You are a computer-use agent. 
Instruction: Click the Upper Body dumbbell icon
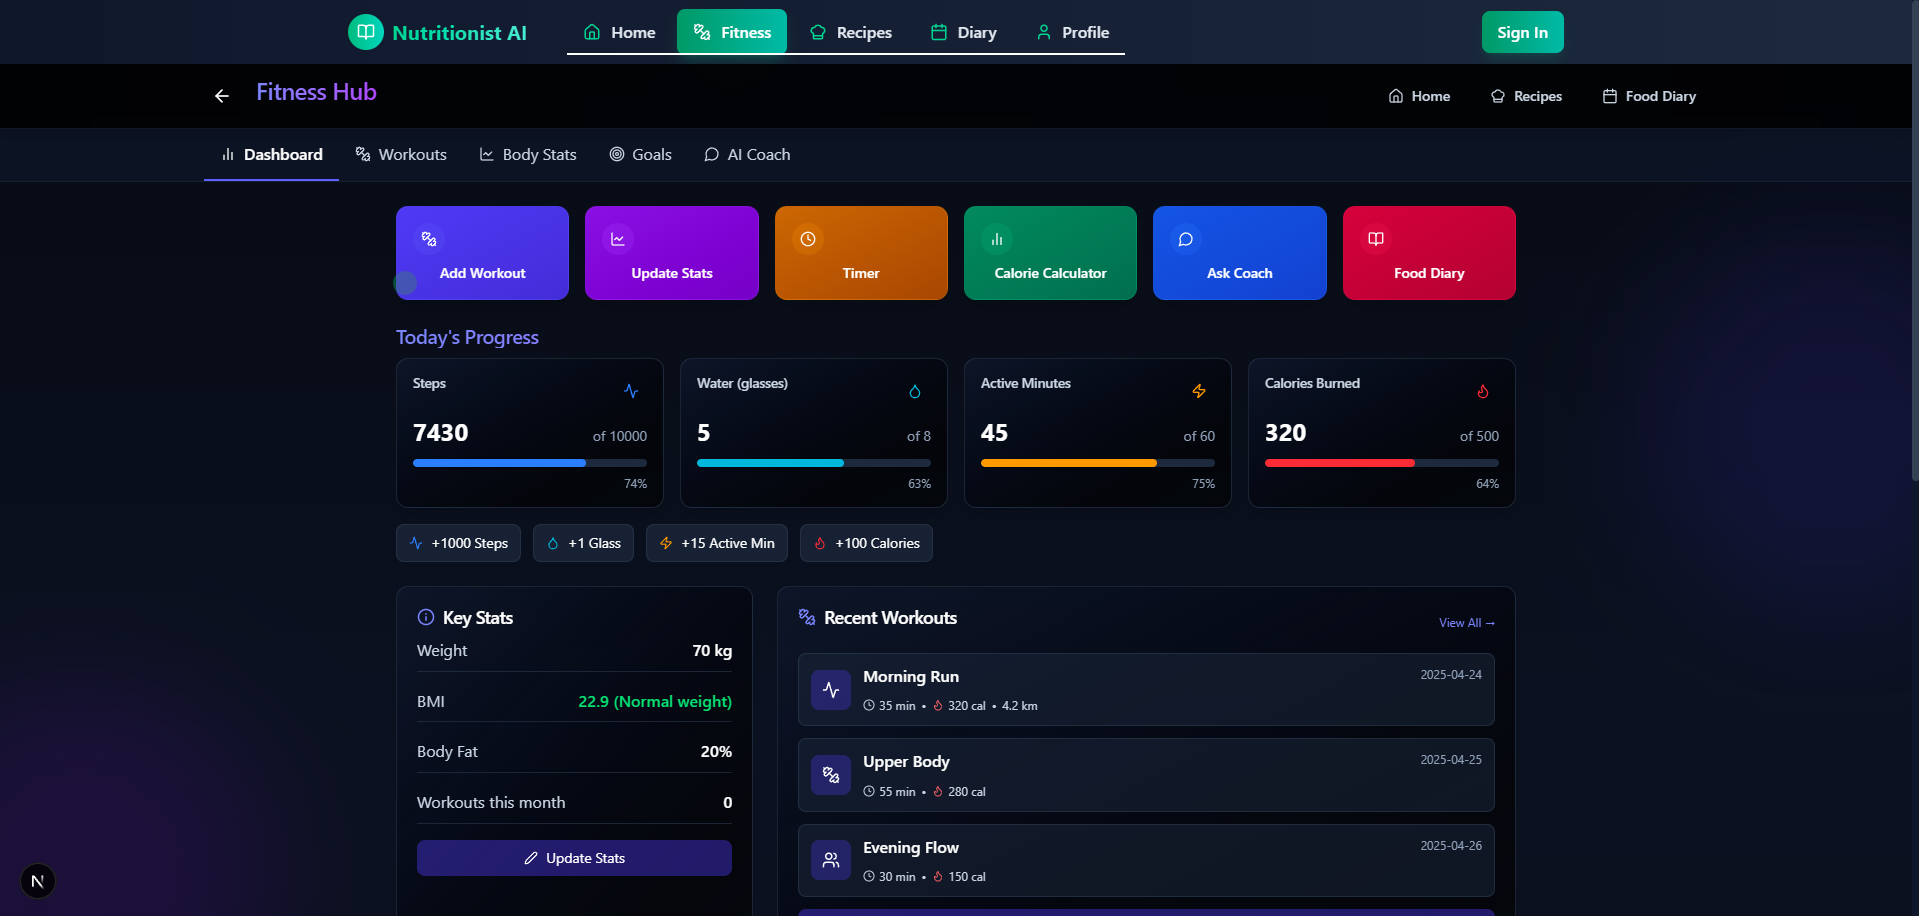831,775
